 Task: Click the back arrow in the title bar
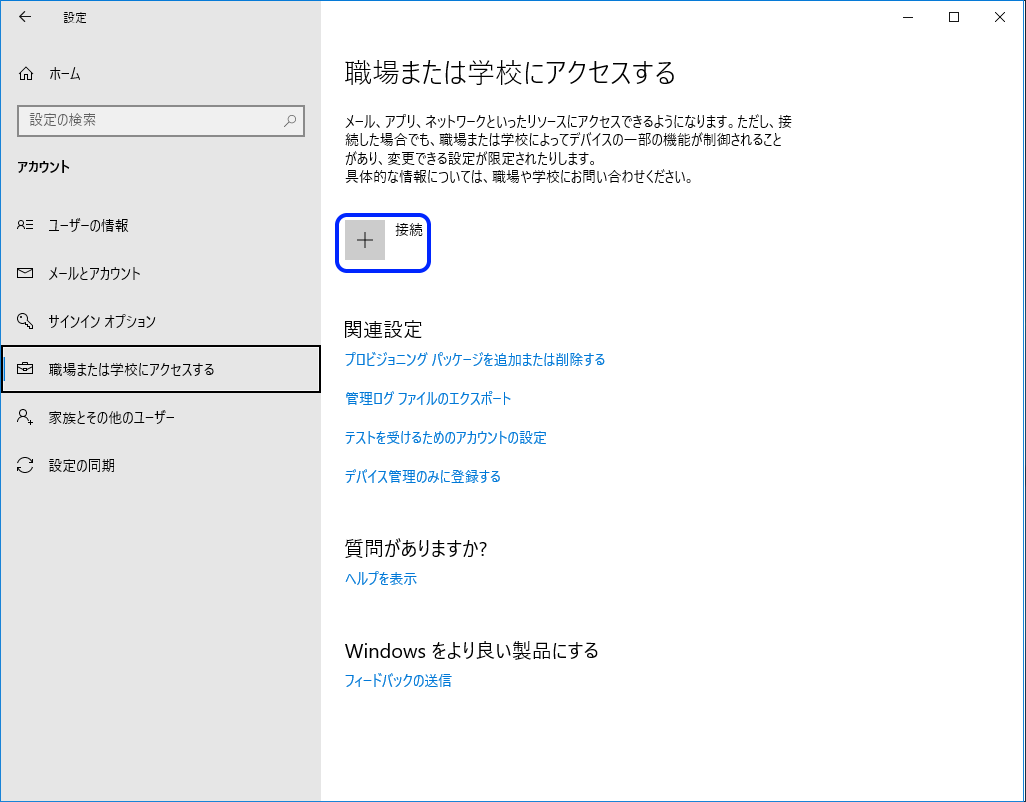point(25,18)
